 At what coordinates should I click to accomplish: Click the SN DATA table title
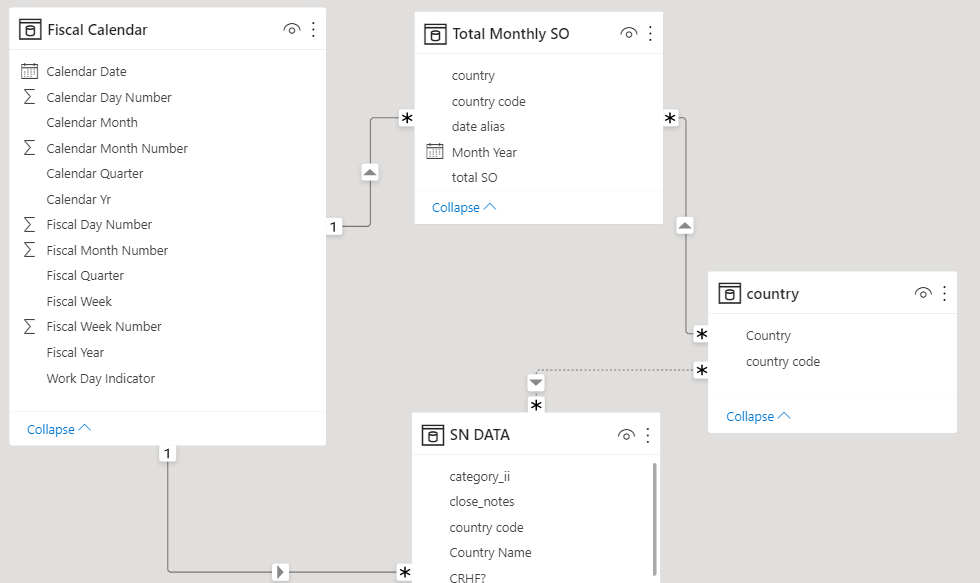pyautogui.click(x=480, y=435)
